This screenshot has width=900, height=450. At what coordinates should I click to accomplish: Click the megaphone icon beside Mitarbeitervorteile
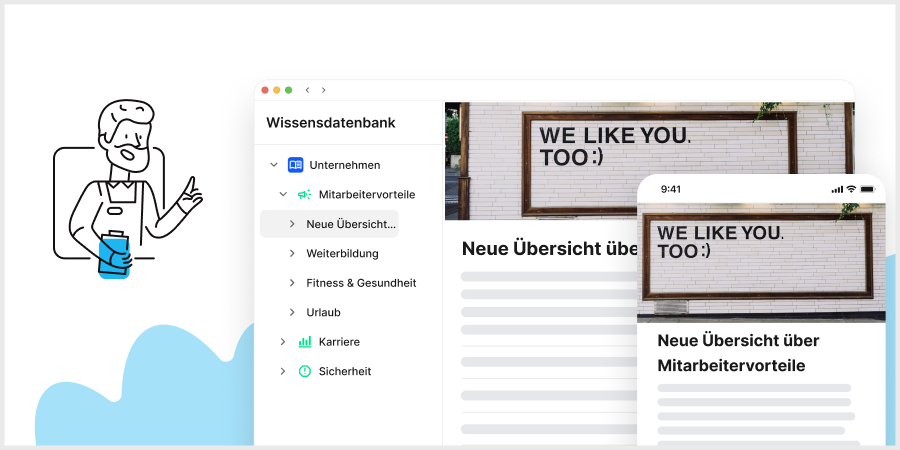click(305, 195)
